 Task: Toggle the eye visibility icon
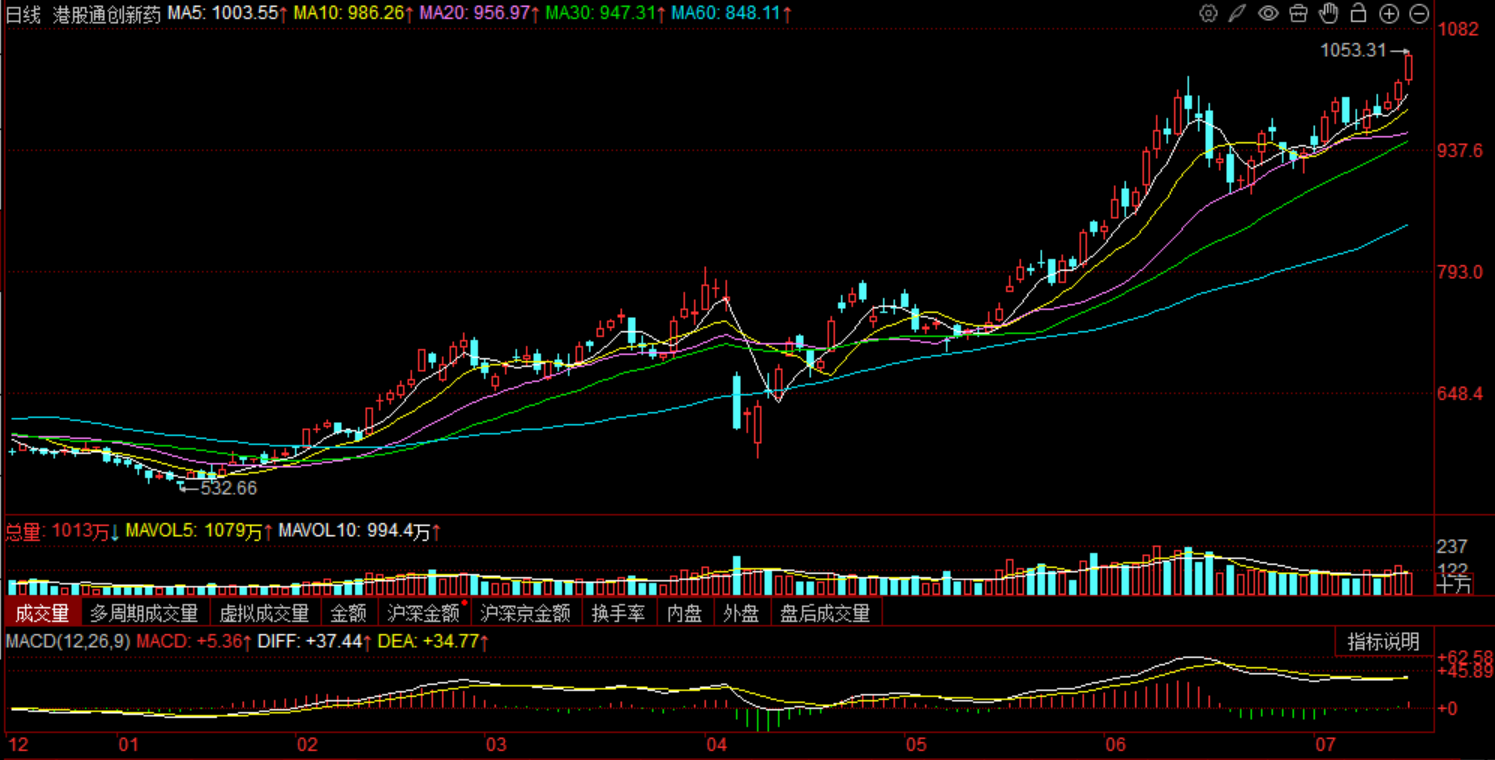(1268, 13)
